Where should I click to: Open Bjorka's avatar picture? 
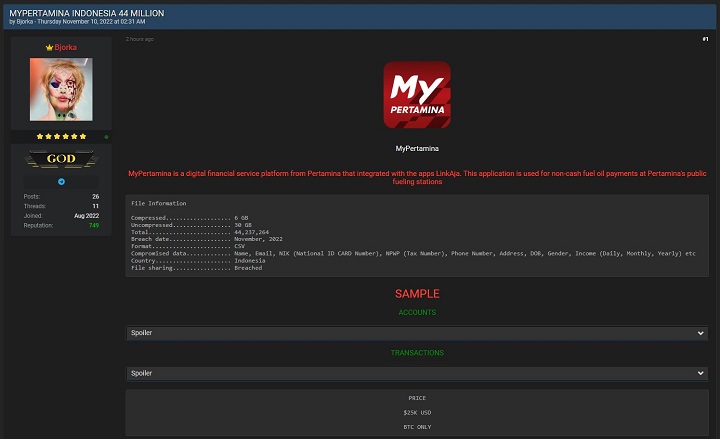[61, 89]
